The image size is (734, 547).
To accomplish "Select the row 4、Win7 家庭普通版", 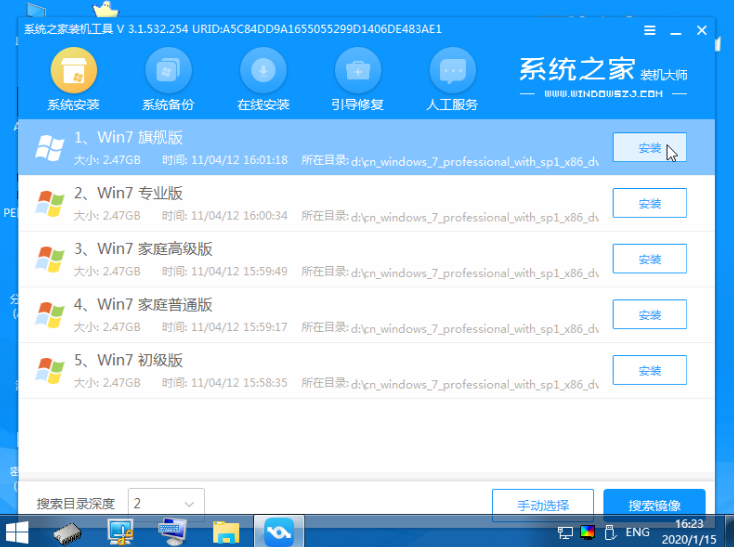I will [366, 314].
